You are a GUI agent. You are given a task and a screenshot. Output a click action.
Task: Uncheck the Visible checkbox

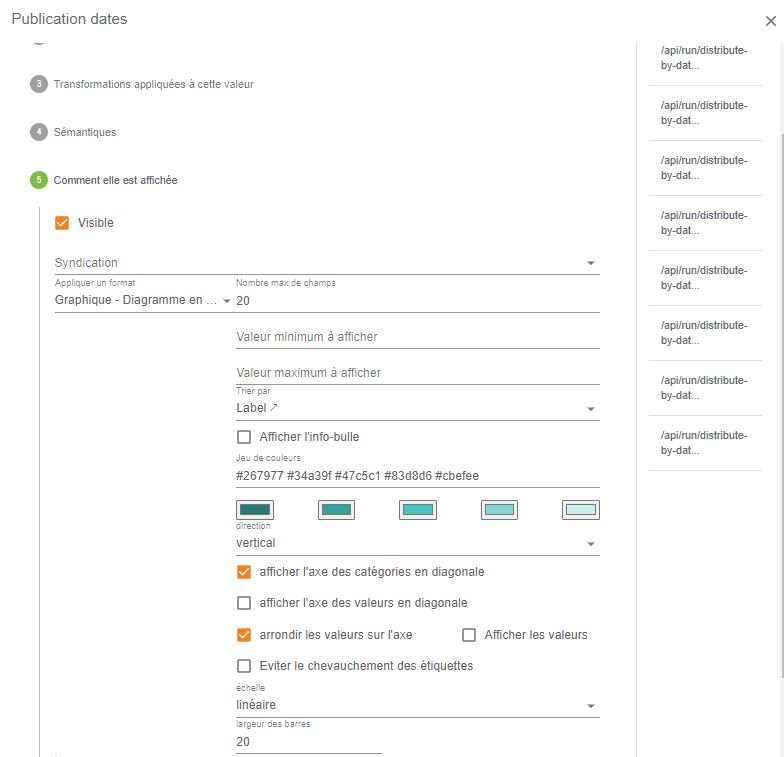pos(62,222)
